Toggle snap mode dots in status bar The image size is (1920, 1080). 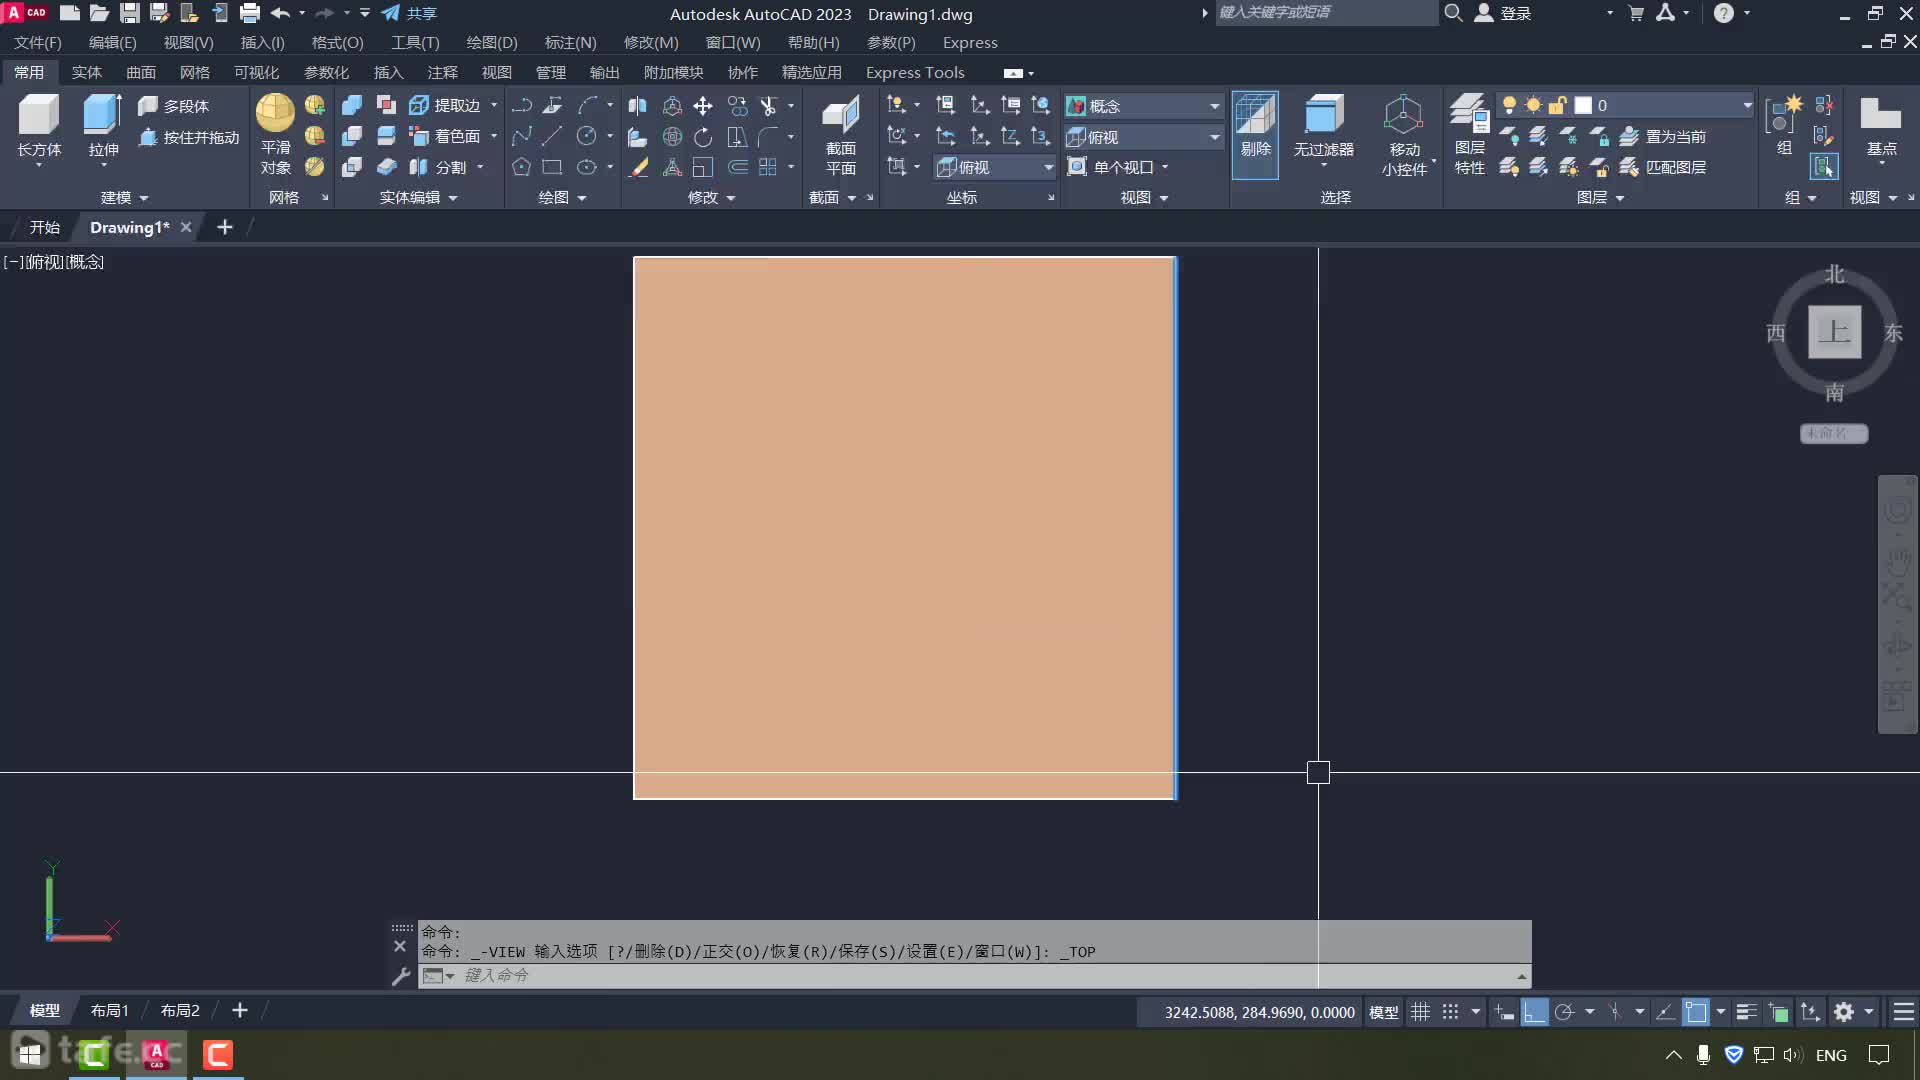pos(1451,1012)
